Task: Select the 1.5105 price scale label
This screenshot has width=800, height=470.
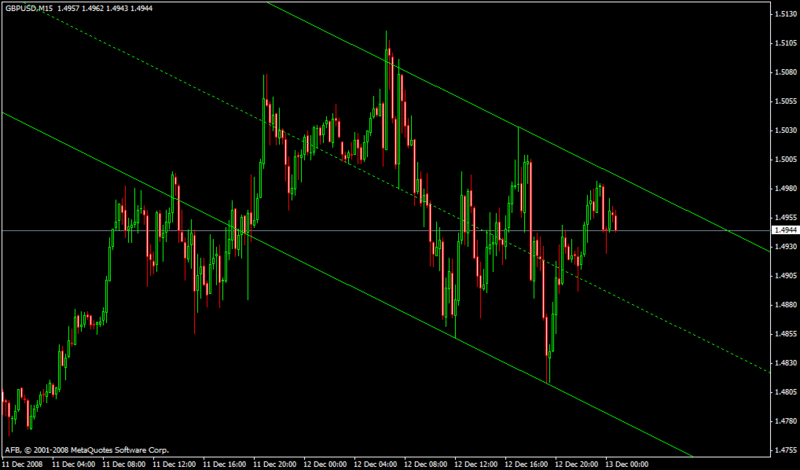Action: click(783, 44)
